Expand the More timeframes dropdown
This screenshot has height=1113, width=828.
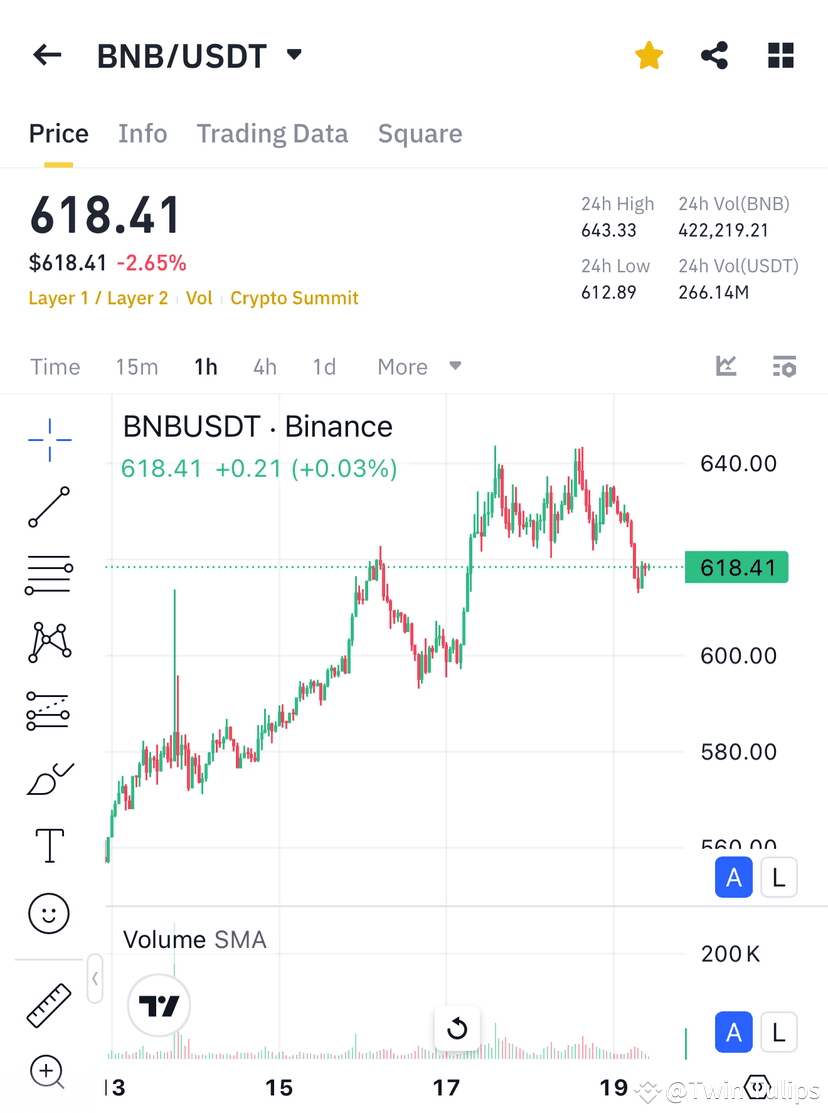tap(420, 366)
